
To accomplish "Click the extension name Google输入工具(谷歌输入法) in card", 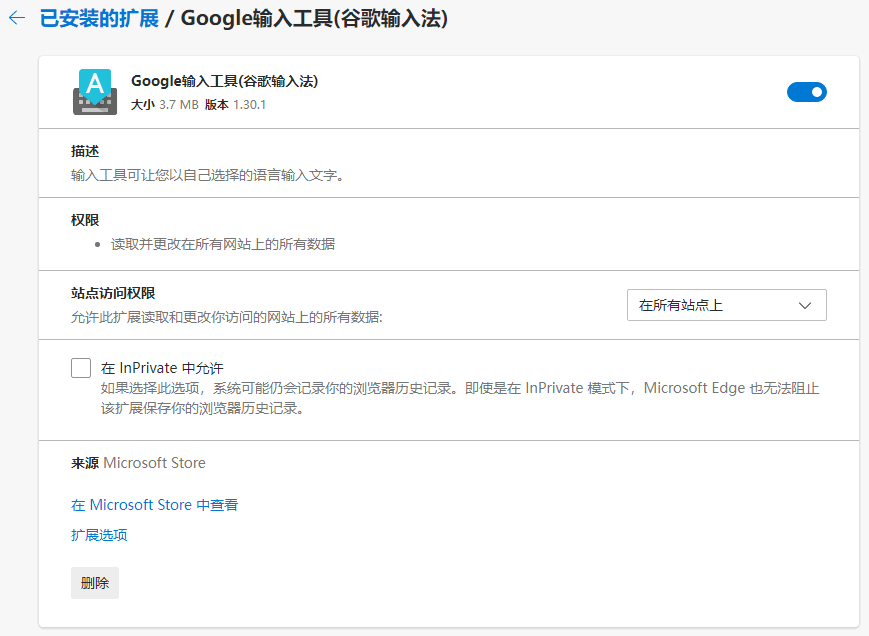I will coord(224,81).
